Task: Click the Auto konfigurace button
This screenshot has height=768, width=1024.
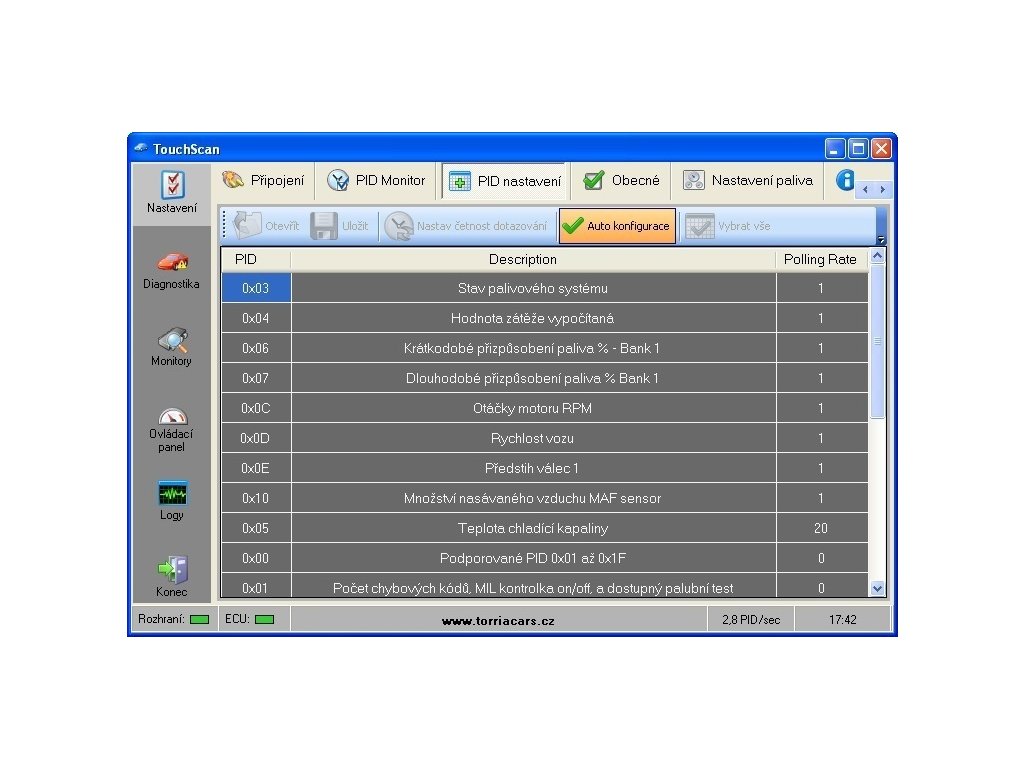Action: point(617,226)
